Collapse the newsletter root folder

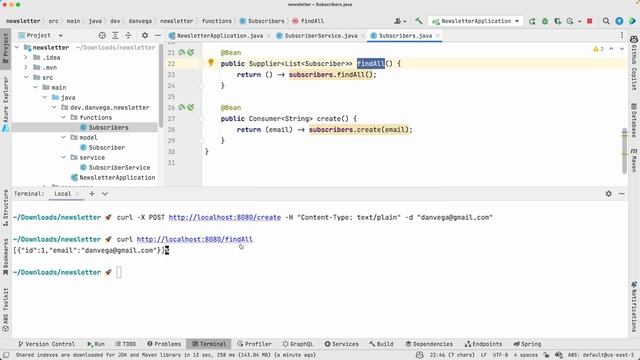click(x=17, y=47)
